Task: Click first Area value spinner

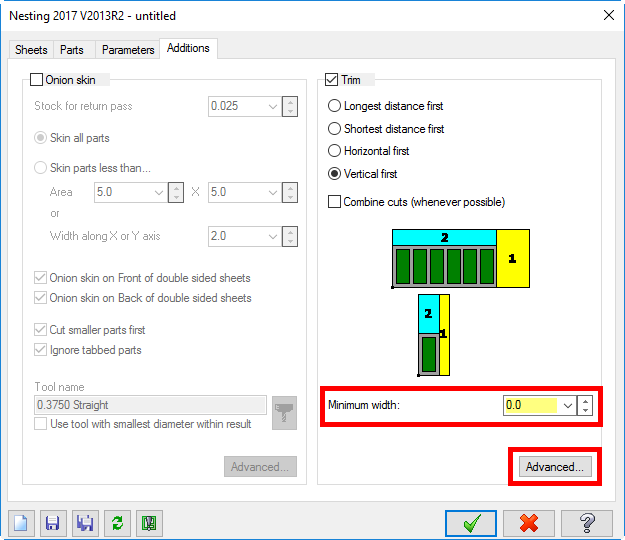Action: [x=176, y=192]
